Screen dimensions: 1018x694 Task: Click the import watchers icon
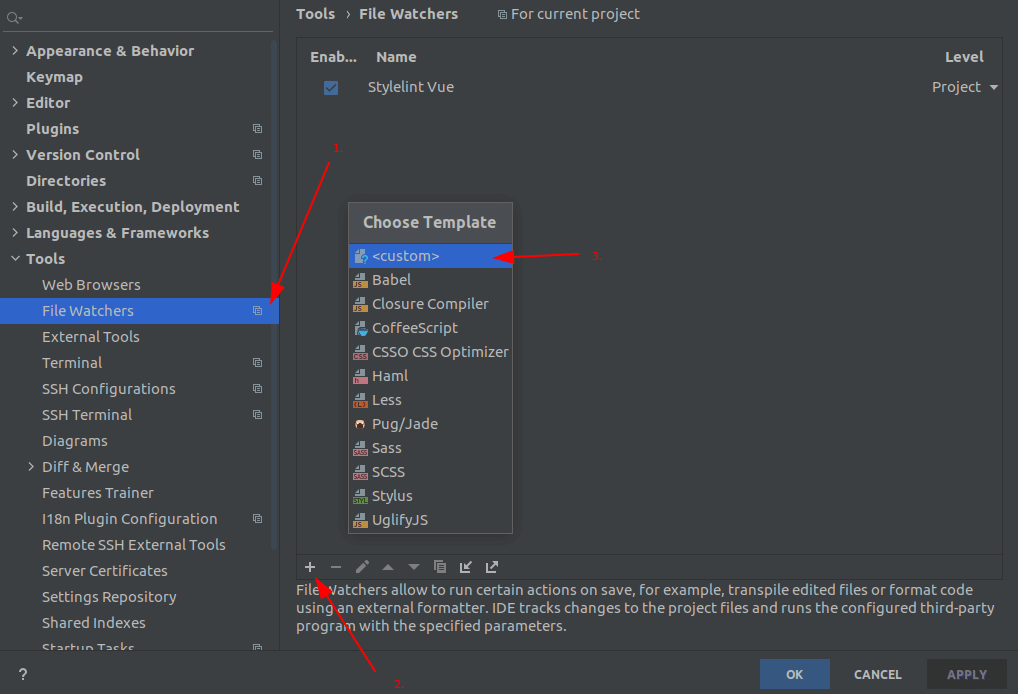(x=466, y=567)
